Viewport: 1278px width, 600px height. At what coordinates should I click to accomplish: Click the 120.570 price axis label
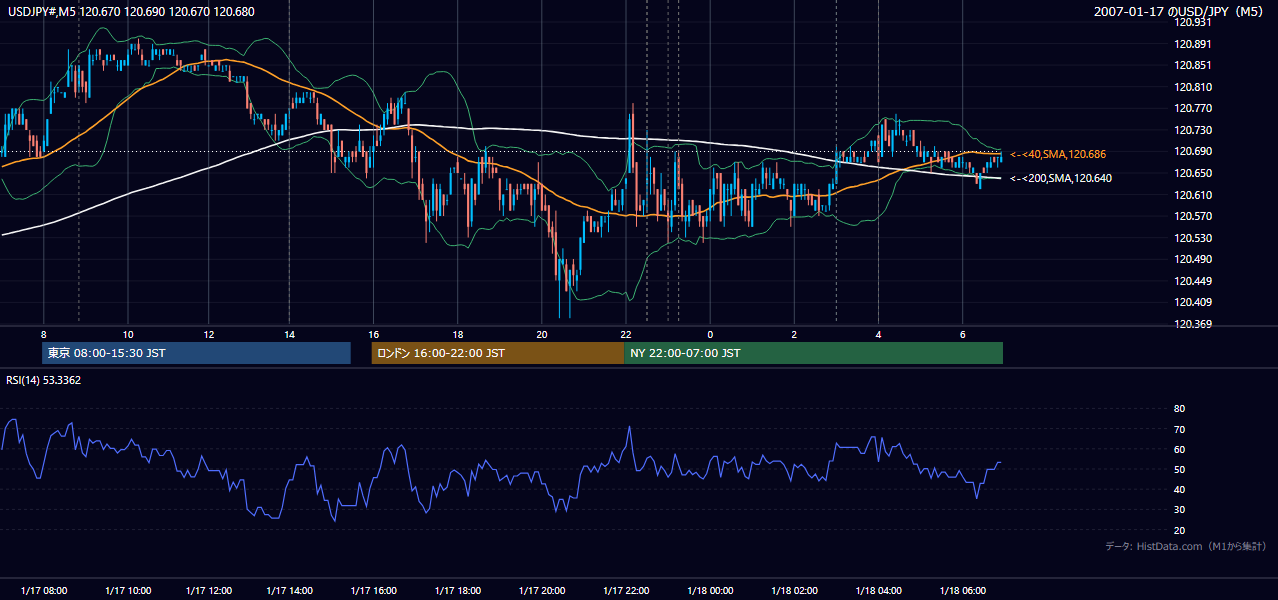tap(1193, 216)
